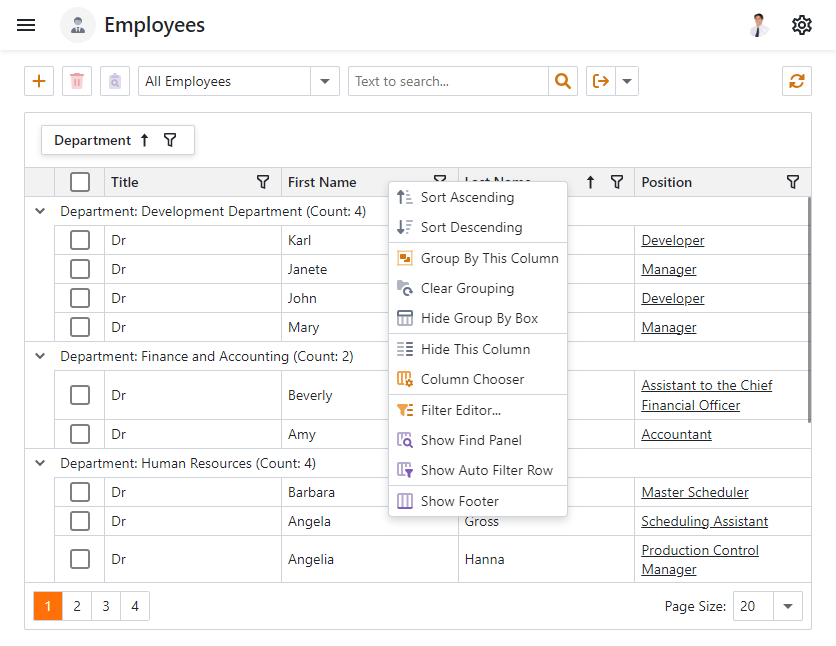
Task: Select Hide This Column
Action: [478, 349]
